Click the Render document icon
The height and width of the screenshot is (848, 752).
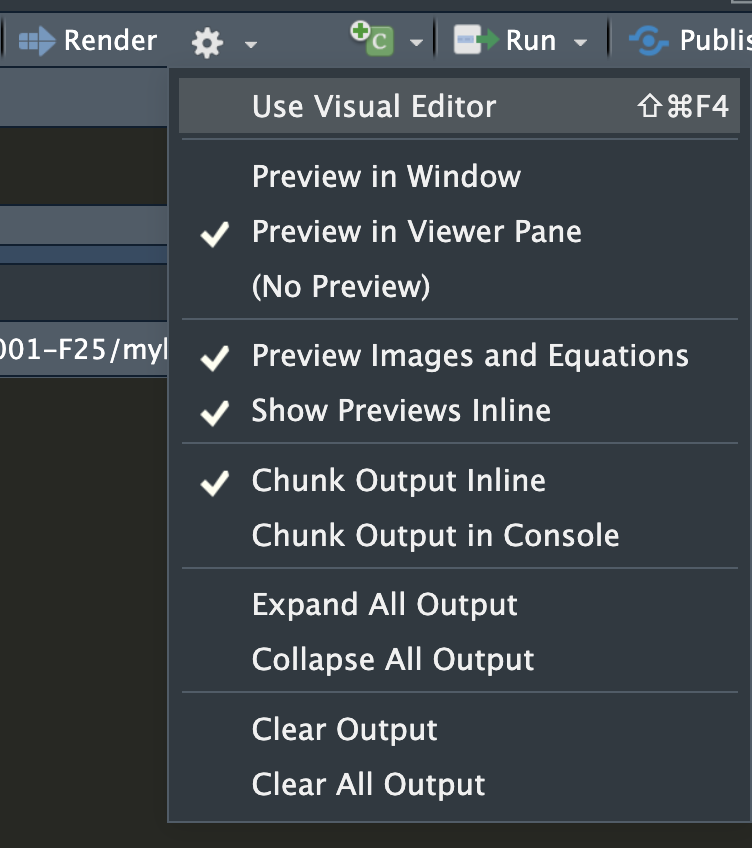point(37,41)
